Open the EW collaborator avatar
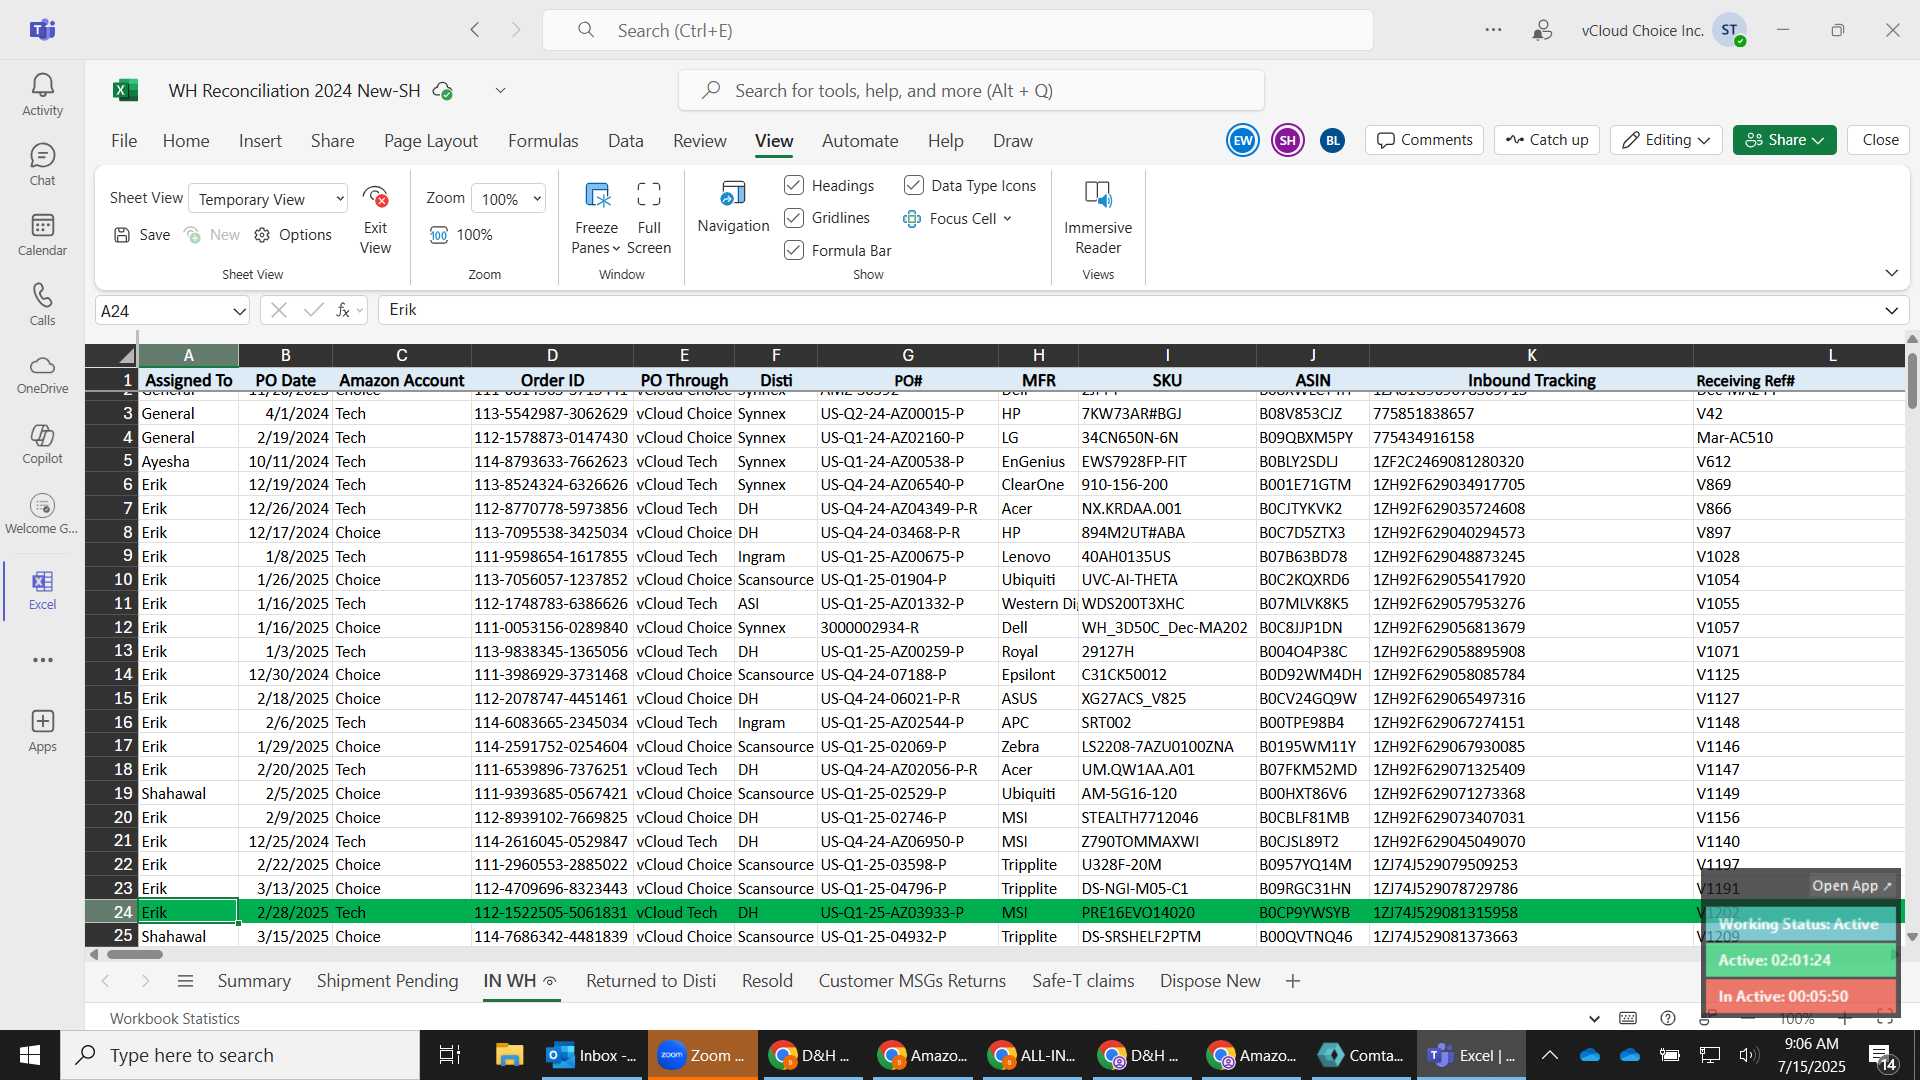 click(1243, 140)
